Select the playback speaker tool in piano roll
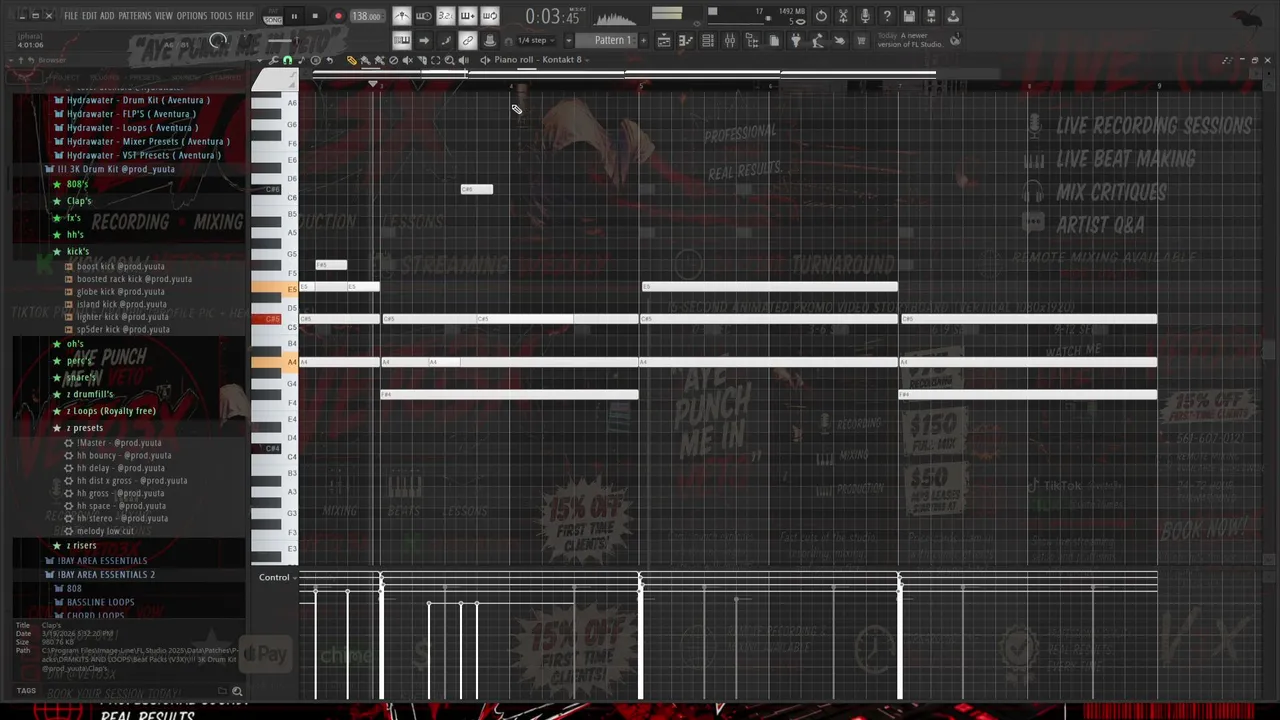The height and width of the screenshot is (720, 1280). (x=463, y=60)
